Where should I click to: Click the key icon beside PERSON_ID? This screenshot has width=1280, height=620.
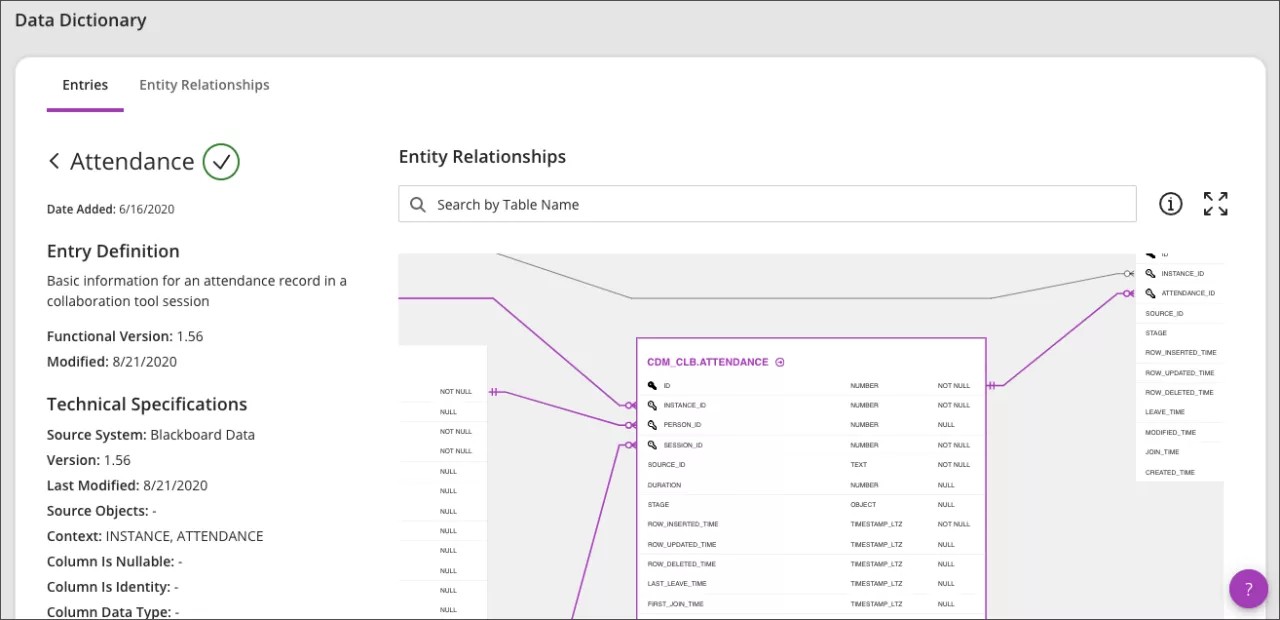(x=652, y=425)
